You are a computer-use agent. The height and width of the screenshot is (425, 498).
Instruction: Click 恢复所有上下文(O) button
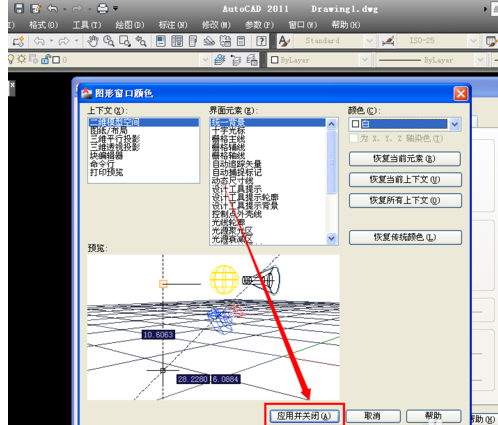pyautogui.click(x=405, y=200)
